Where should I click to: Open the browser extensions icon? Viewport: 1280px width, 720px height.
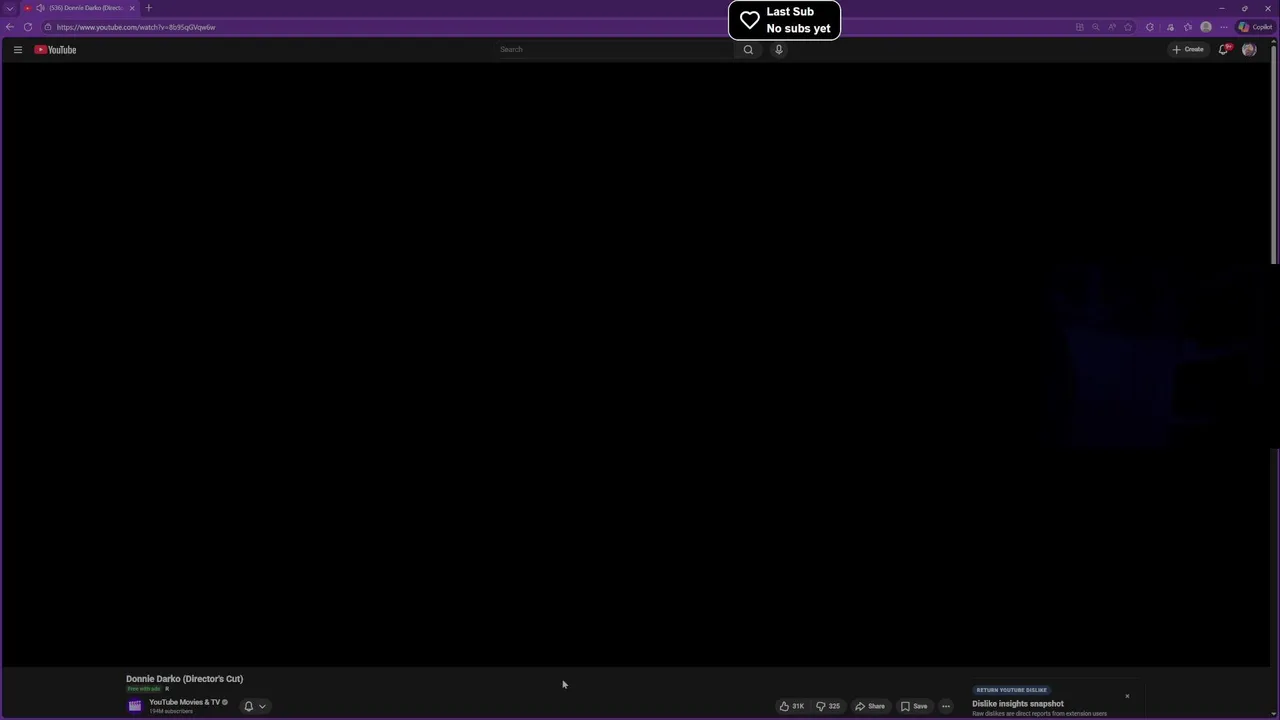[x=1150, y=27]
